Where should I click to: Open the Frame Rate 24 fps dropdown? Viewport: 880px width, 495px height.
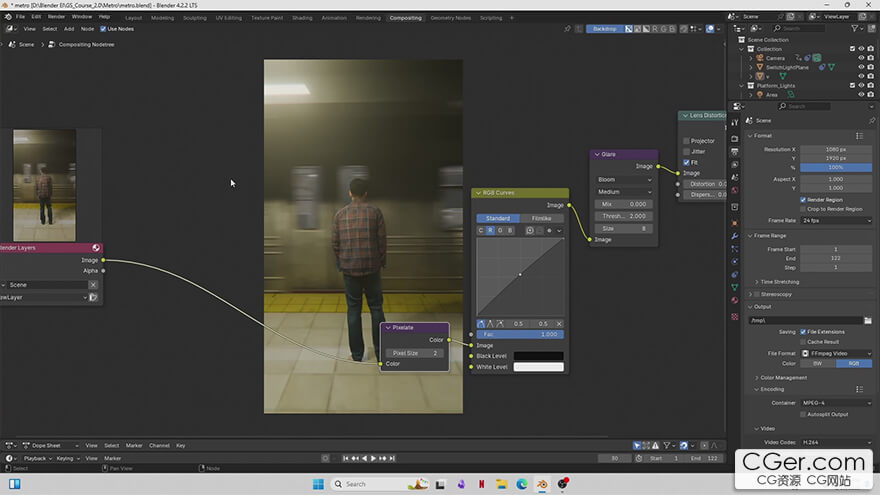click(x=836, y=221)
